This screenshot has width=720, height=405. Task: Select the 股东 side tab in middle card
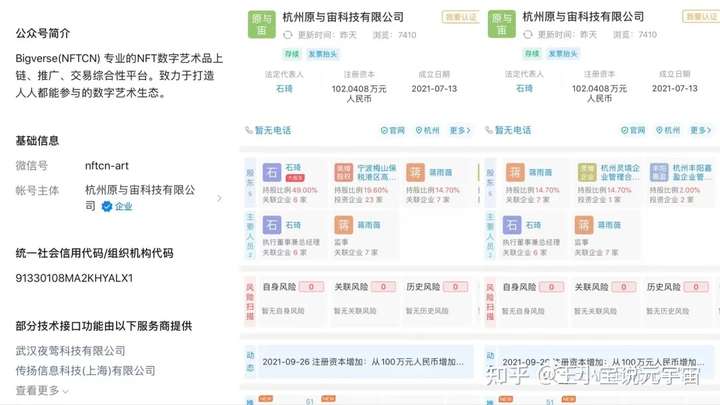click(x=250, y=182)
